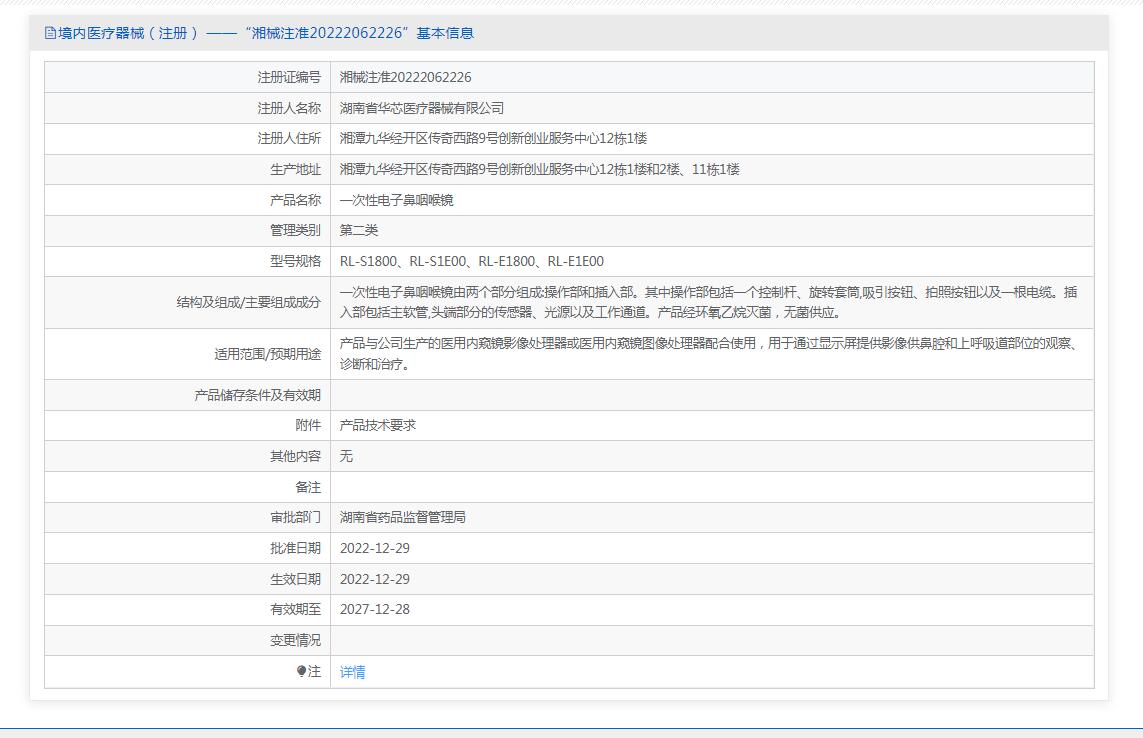Click the 生效日期 value 2022-12-29

(374, 579)
